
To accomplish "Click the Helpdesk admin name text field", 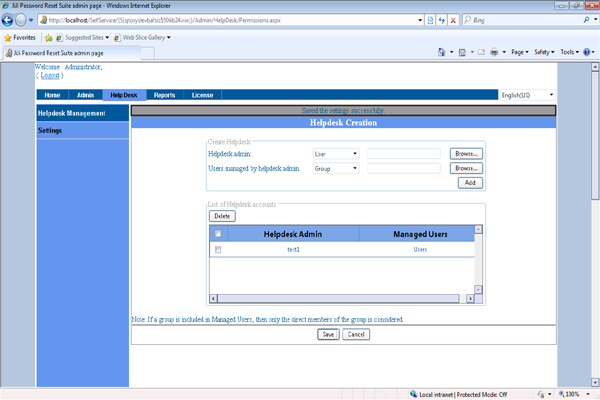I will coord(404,153).
